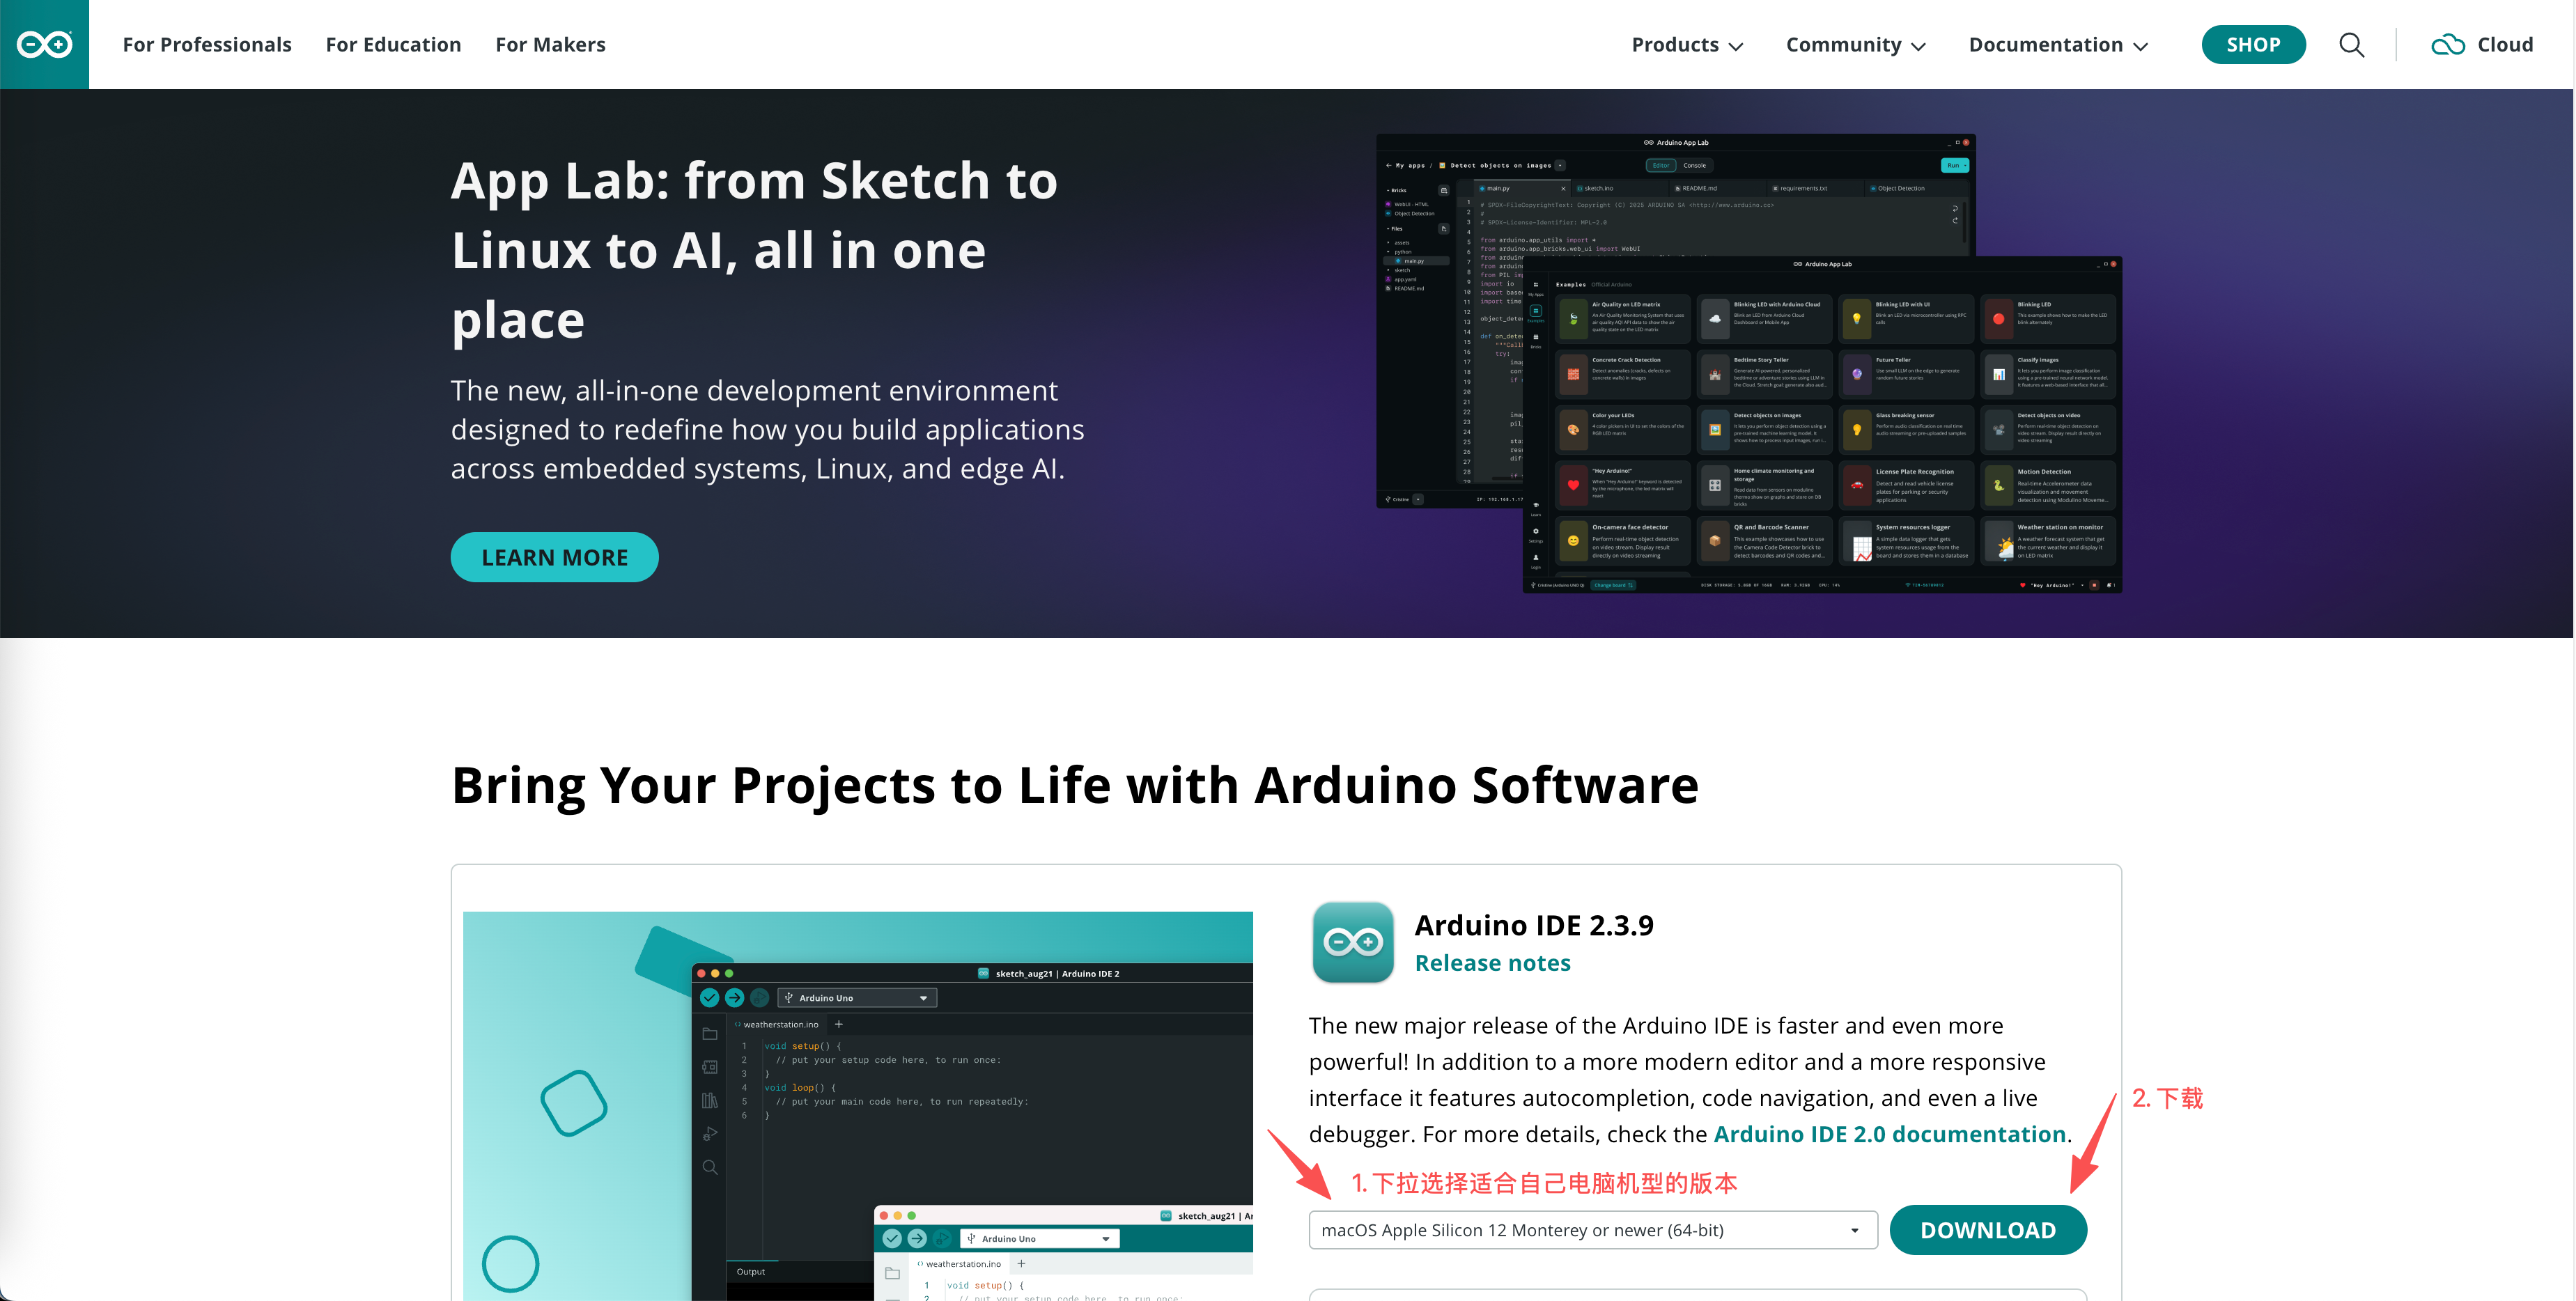Click the Cloud link text
This screenshot has width=2576, height=1301.
pyautogui.click(x=2505, y=45)
